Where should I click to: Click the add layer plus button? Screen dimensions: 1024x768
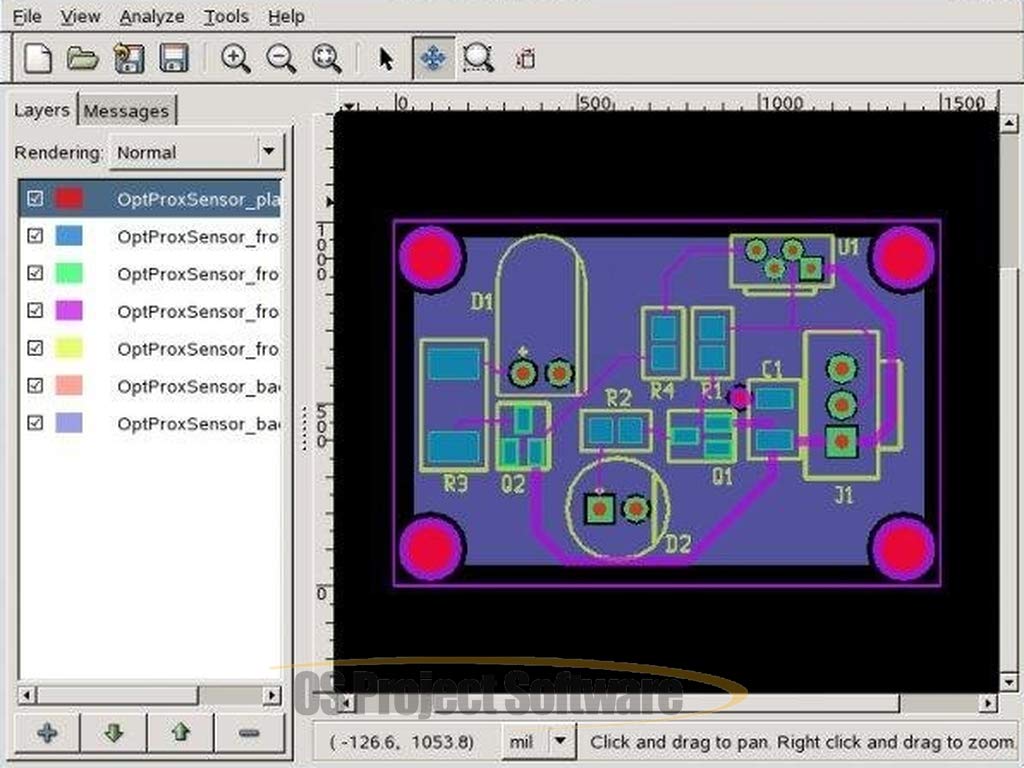coord(47,733)
